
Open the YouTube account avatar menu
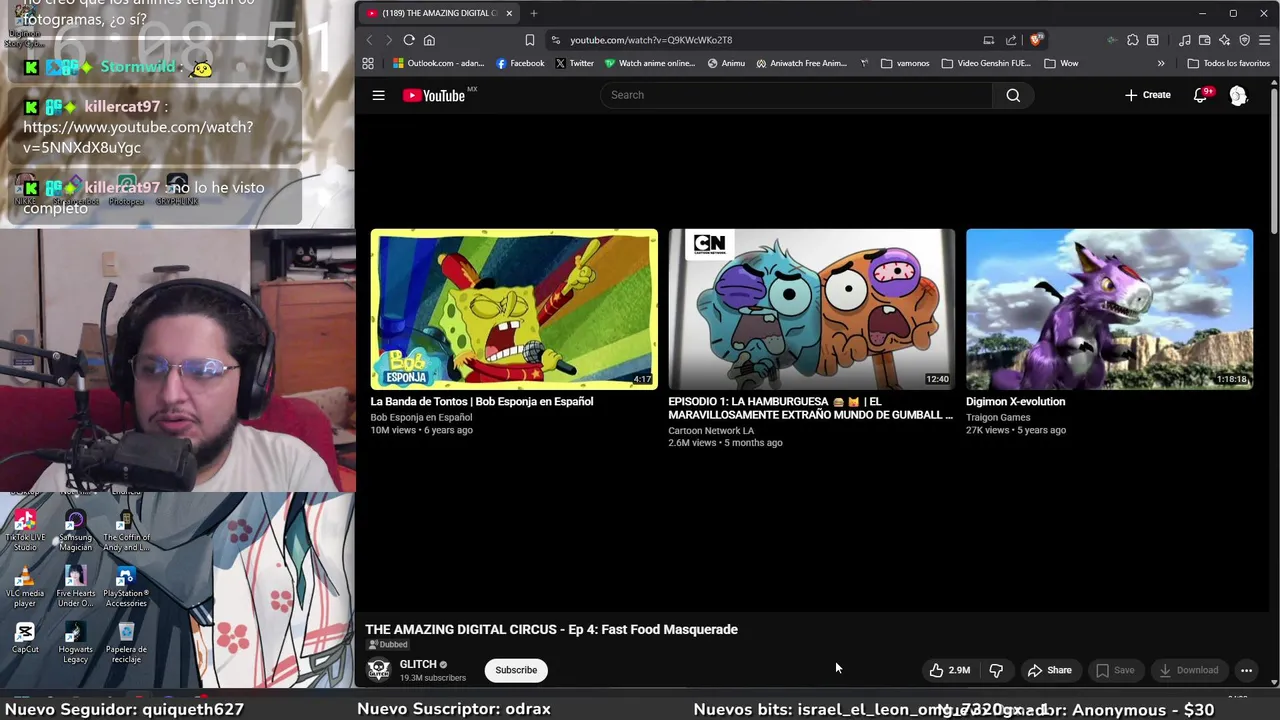pos(1238,95)
